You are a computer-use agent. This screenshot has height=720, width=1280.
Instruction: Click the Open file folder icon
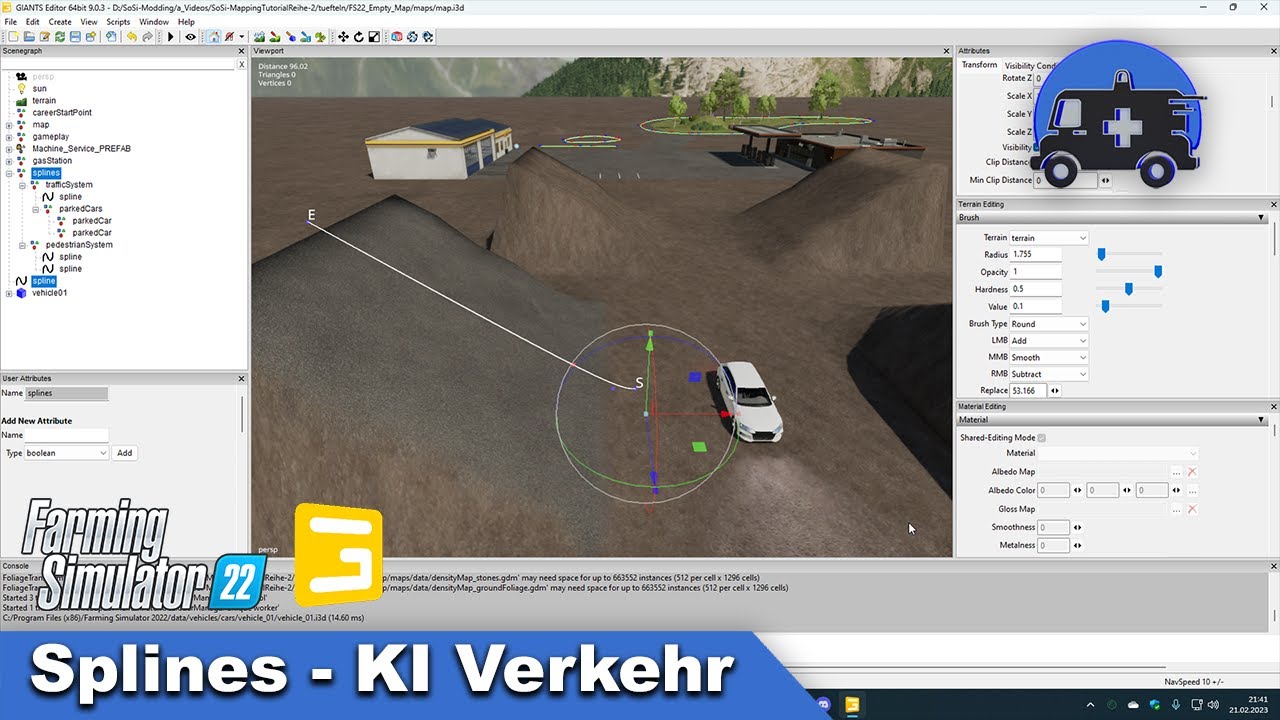pyautogui.click(x=29, y=37)
